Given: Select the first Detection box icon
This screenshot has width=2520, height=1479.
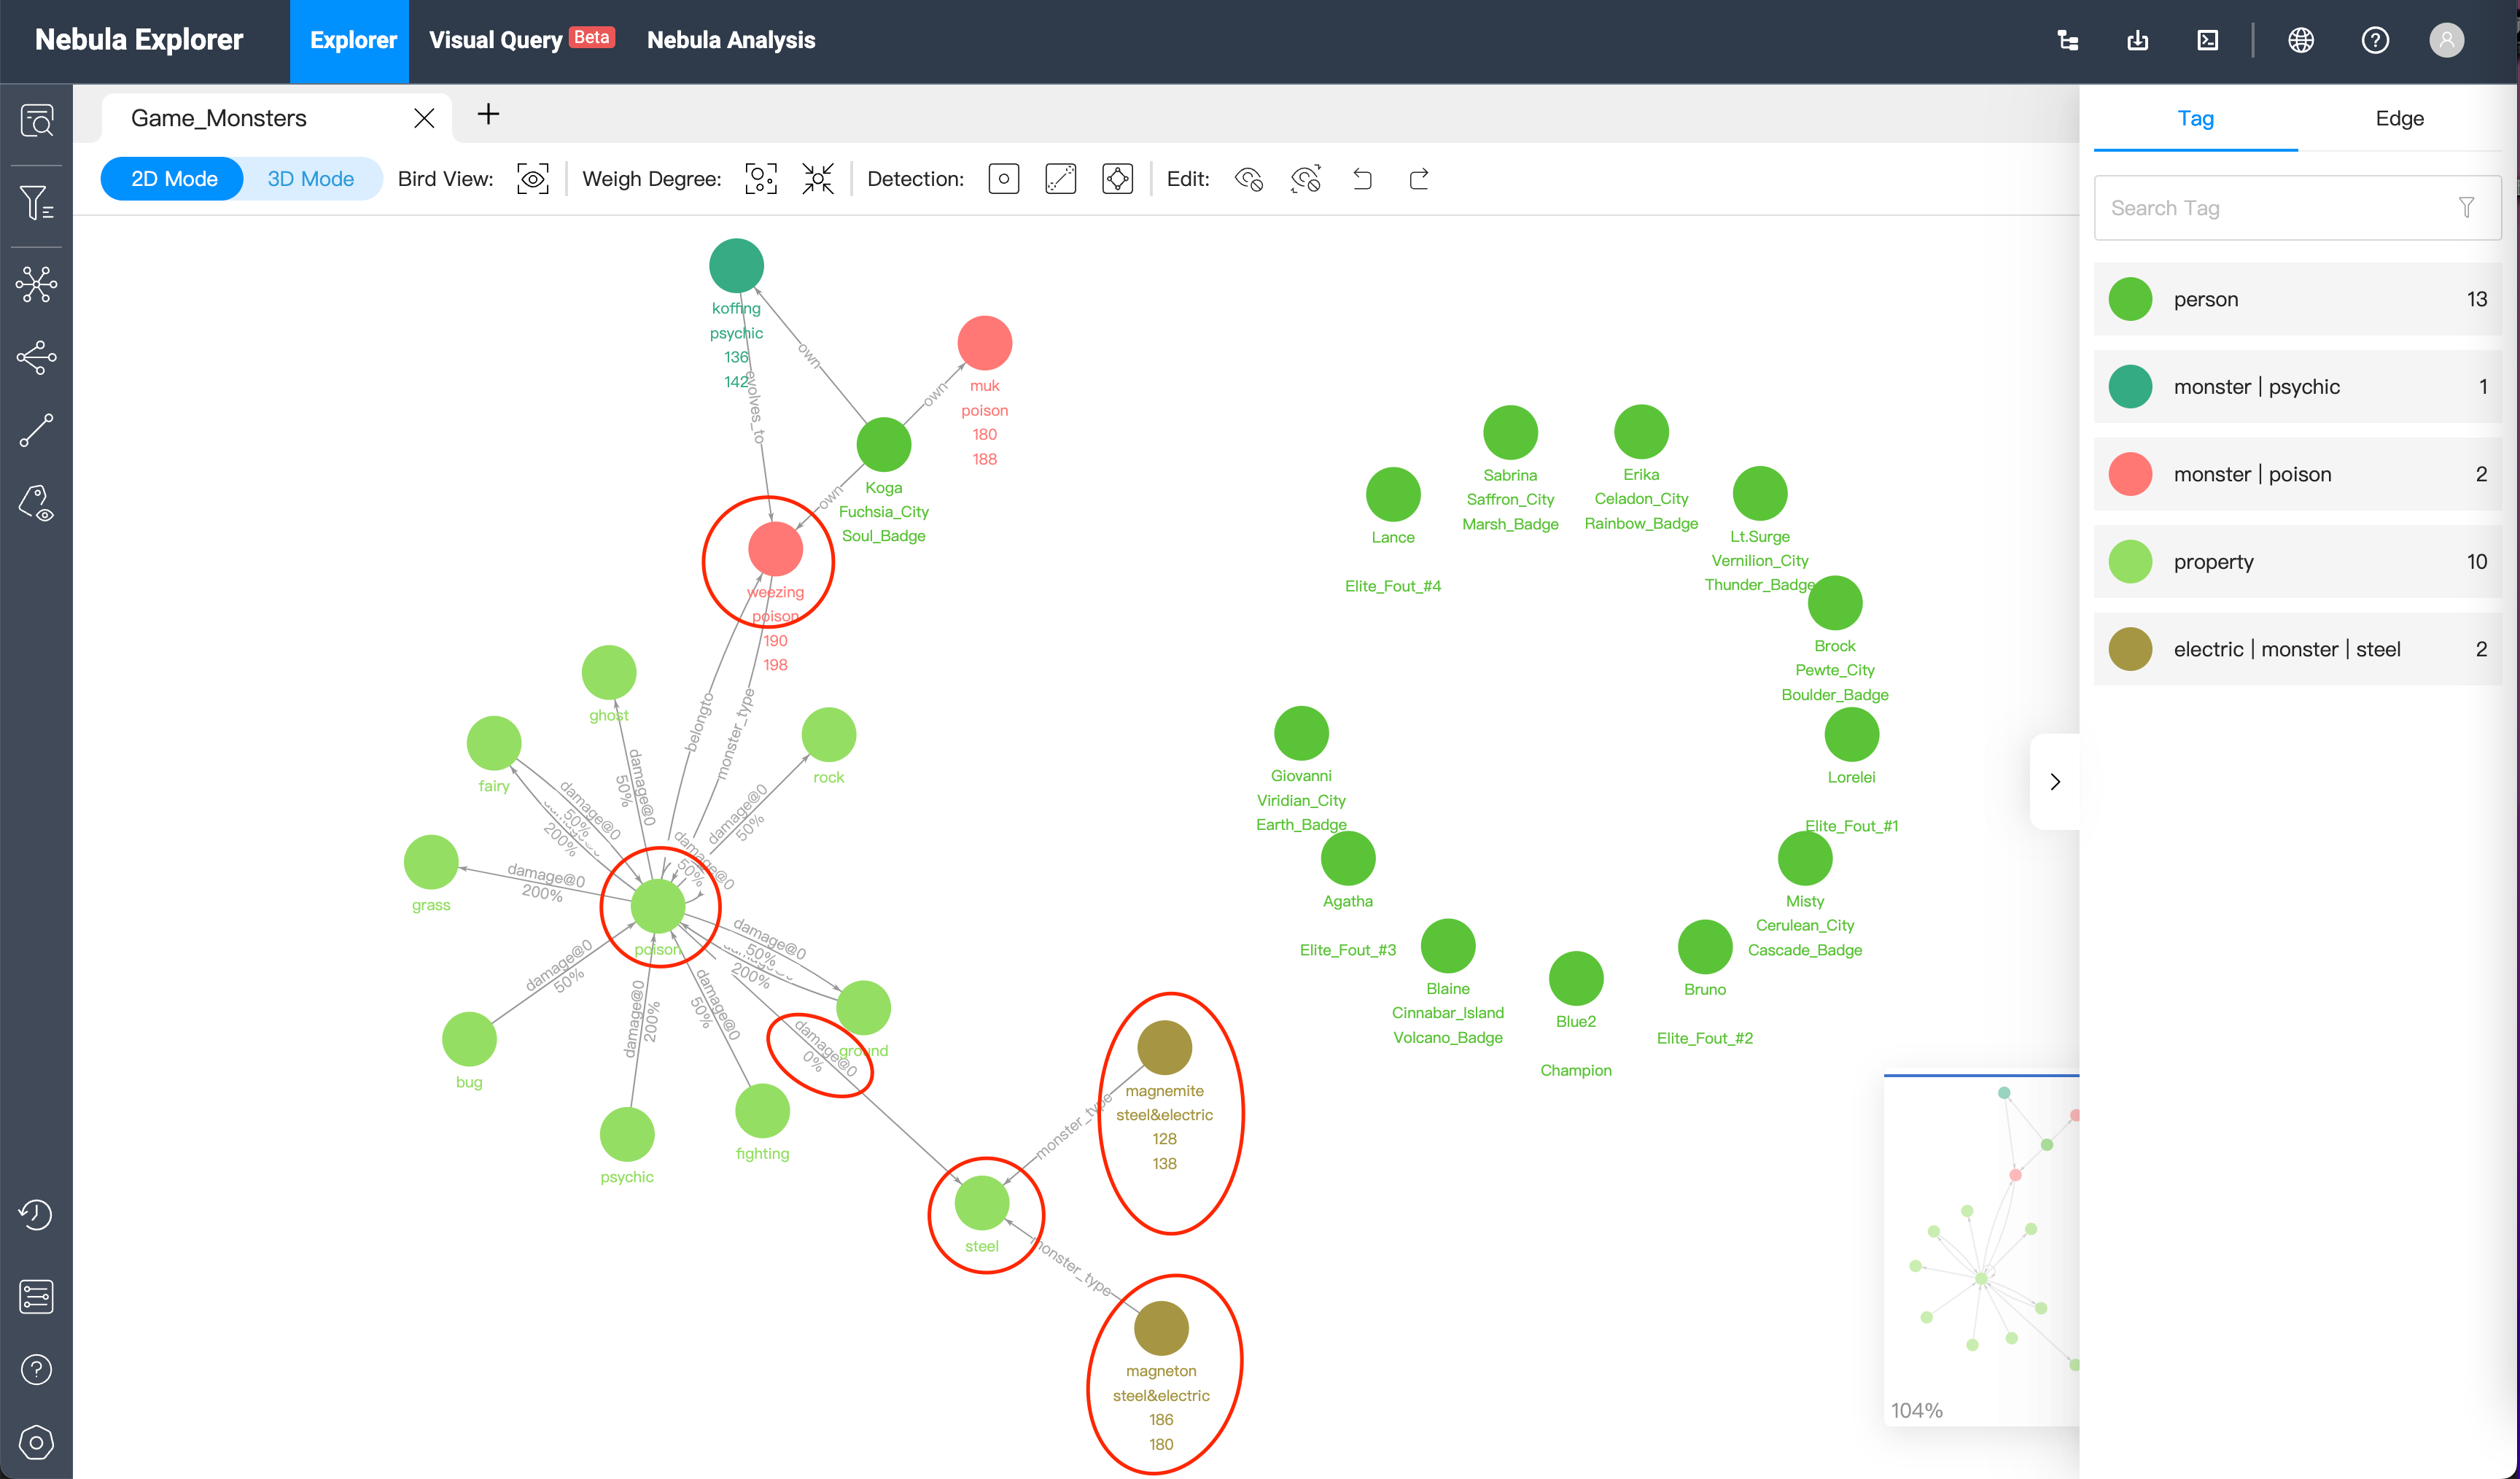Looking at the screenshot, I should click(1003, 179).
